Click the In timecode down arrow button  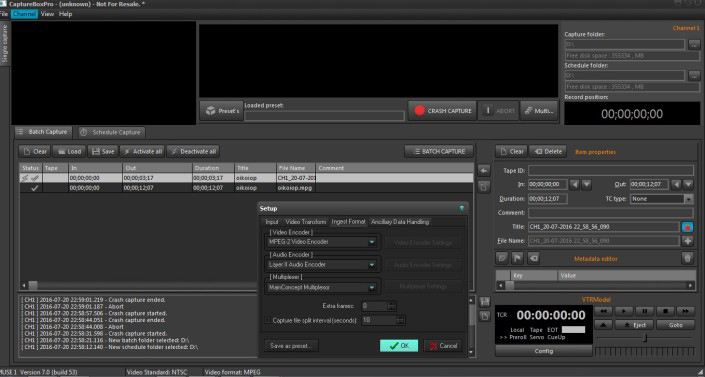coord(586,184)
